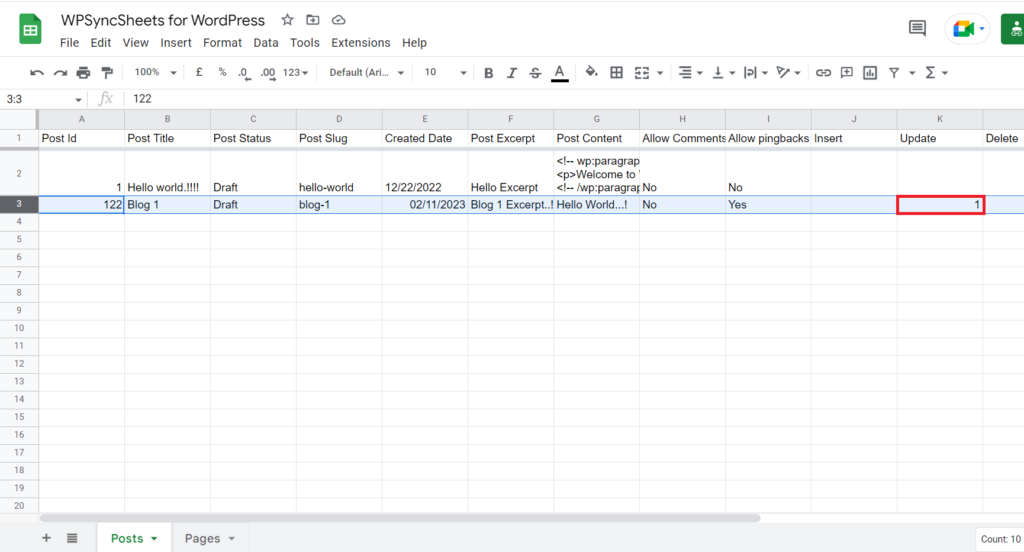Toggle strikethrough formatting
This screenshot has height=552, width=1024.
535,73
